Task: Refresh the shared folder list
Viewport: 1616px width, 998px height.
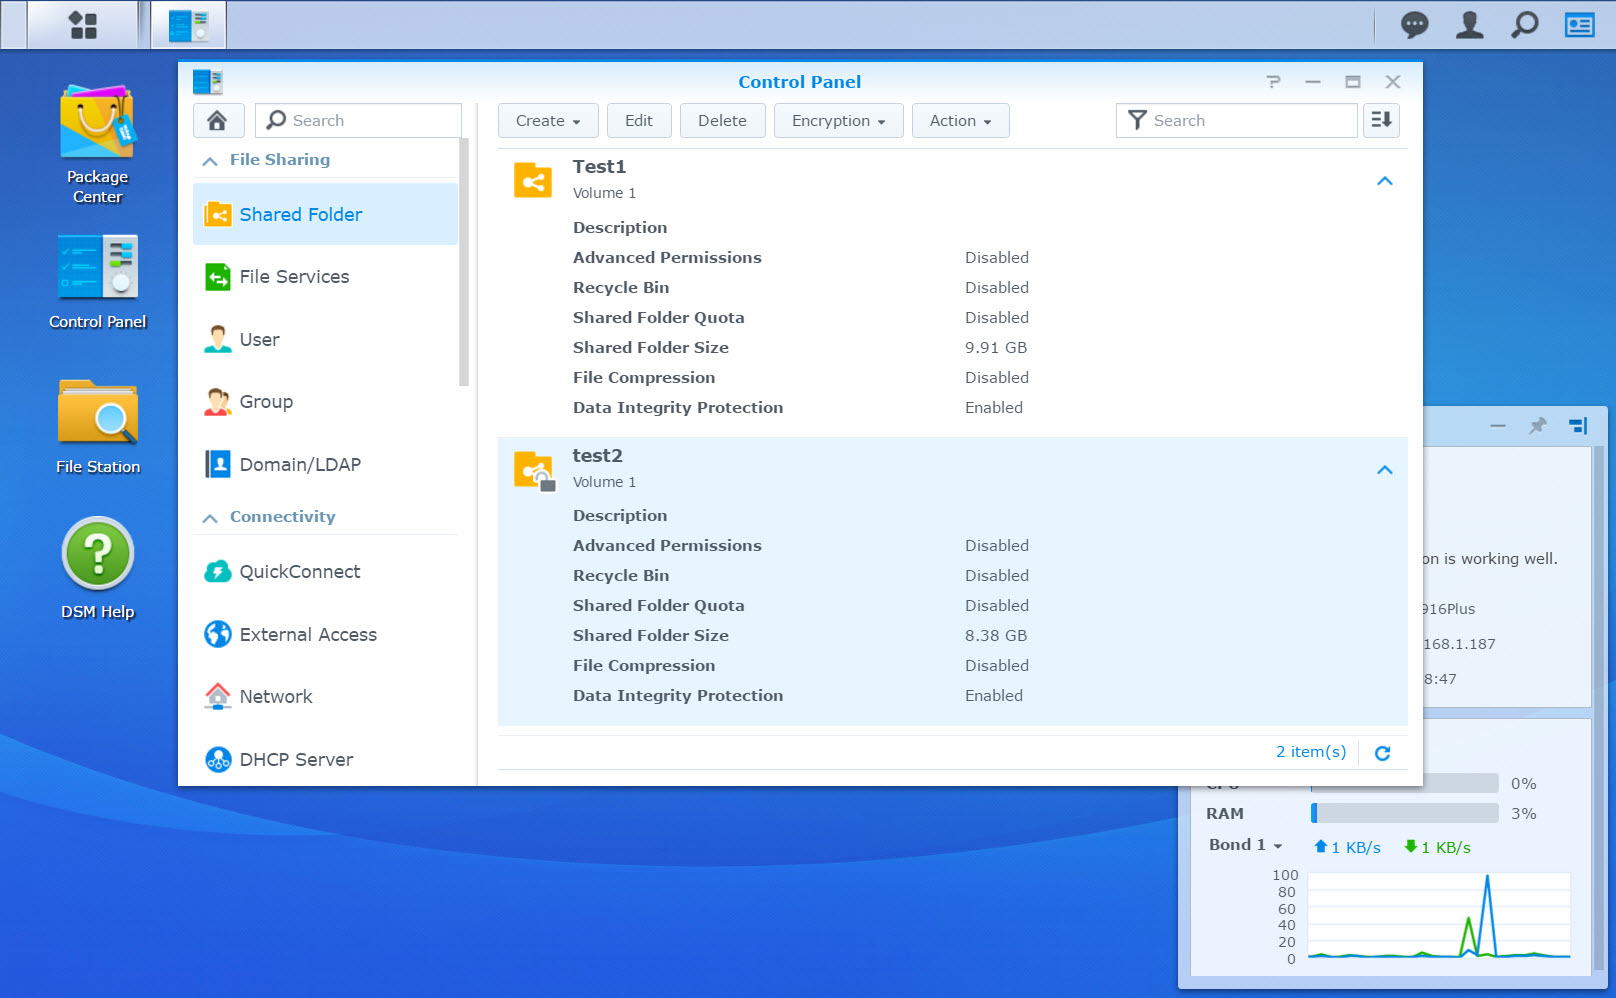Action: point(1382,753)
